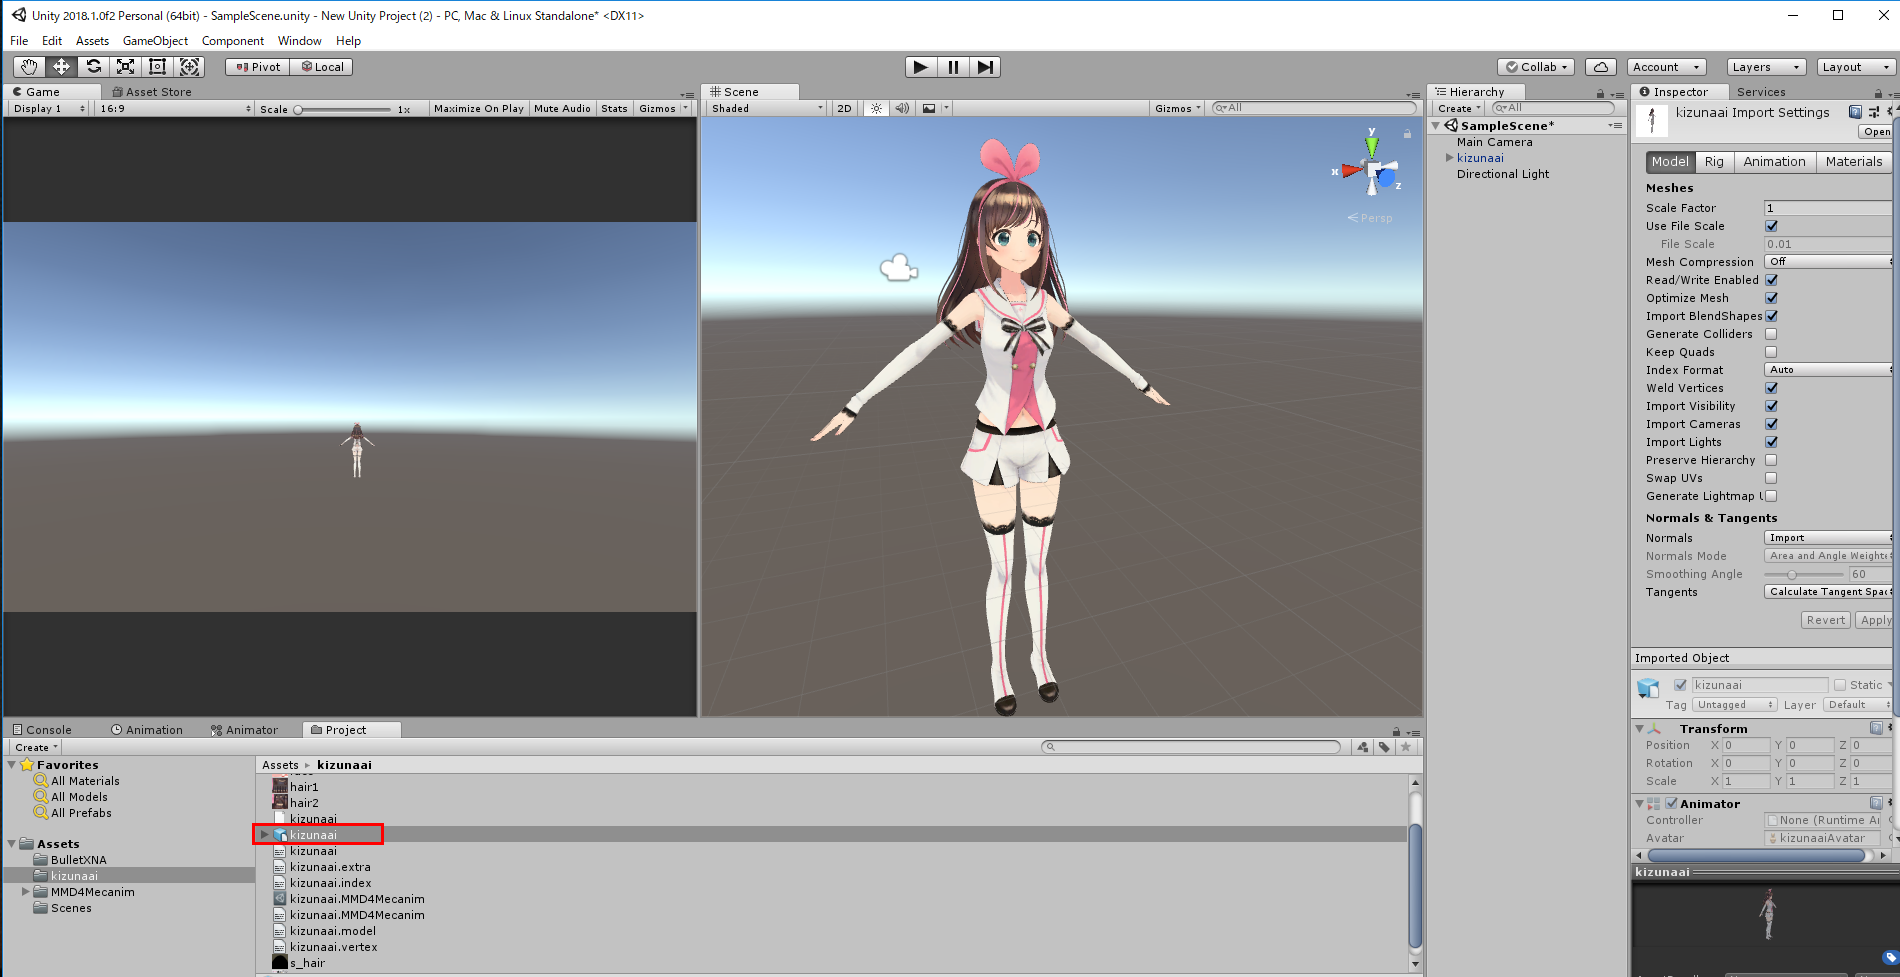Viewport: 1900px width, 977px height.
Task: Toggle Local handle rotation
Action: tap(322, 67)
